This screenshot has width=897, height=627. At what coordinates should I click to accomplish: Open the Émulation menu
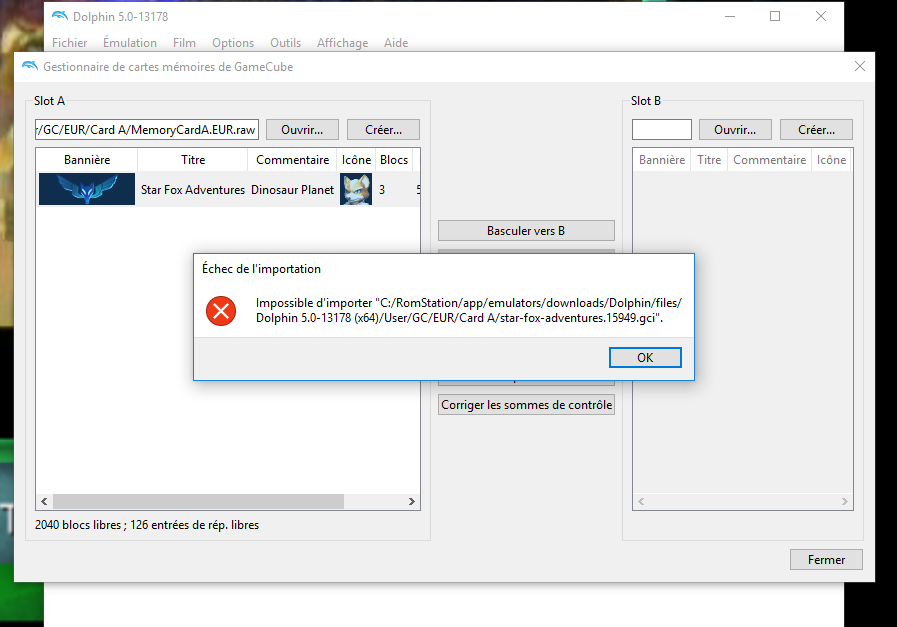coord(130,43)
